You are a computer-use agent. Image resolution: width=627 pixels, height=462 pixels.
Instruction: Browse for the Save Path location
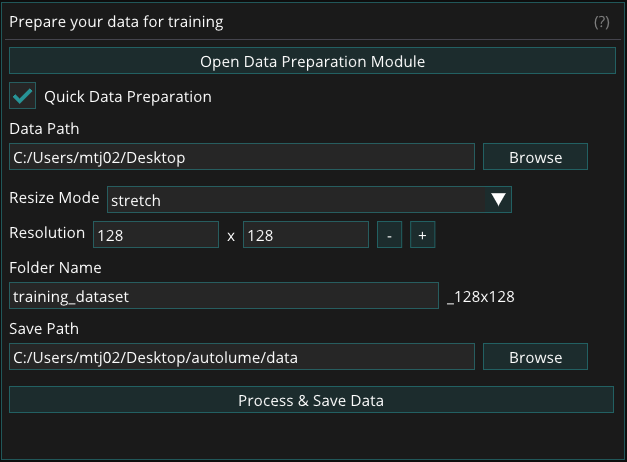pos(535,357)
